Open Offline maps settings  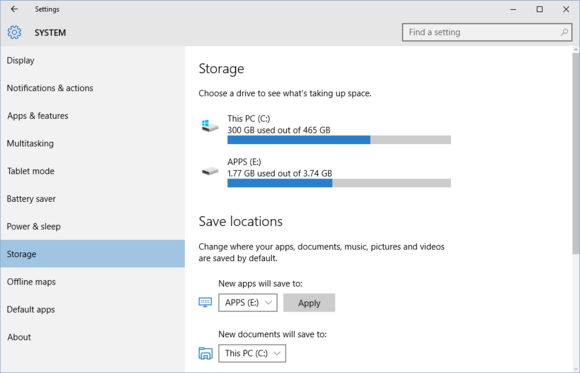click(x=92, y=282)
